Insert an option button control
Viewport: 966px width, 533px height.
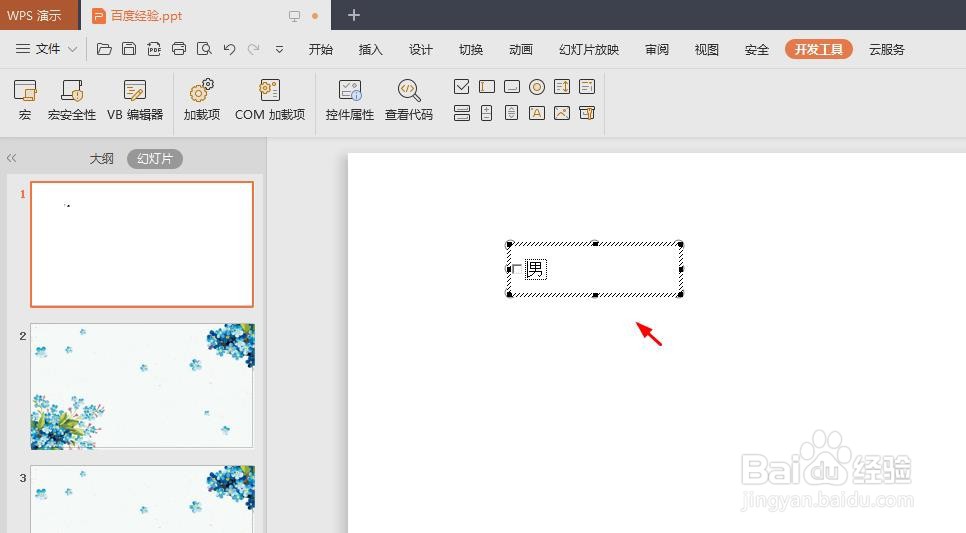[537, 87]
